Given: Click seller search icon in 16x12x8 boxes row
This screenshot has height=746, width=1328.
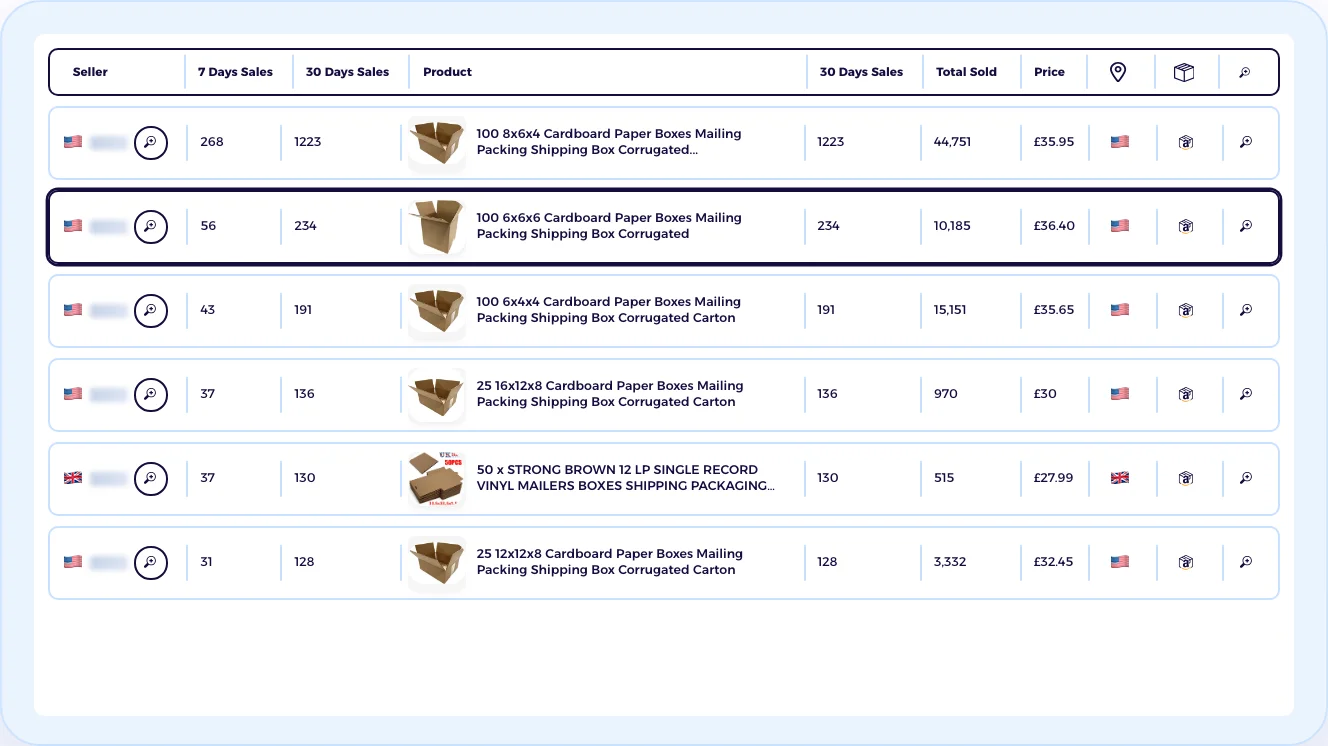Looking at the screenshot, I should 151,394.
